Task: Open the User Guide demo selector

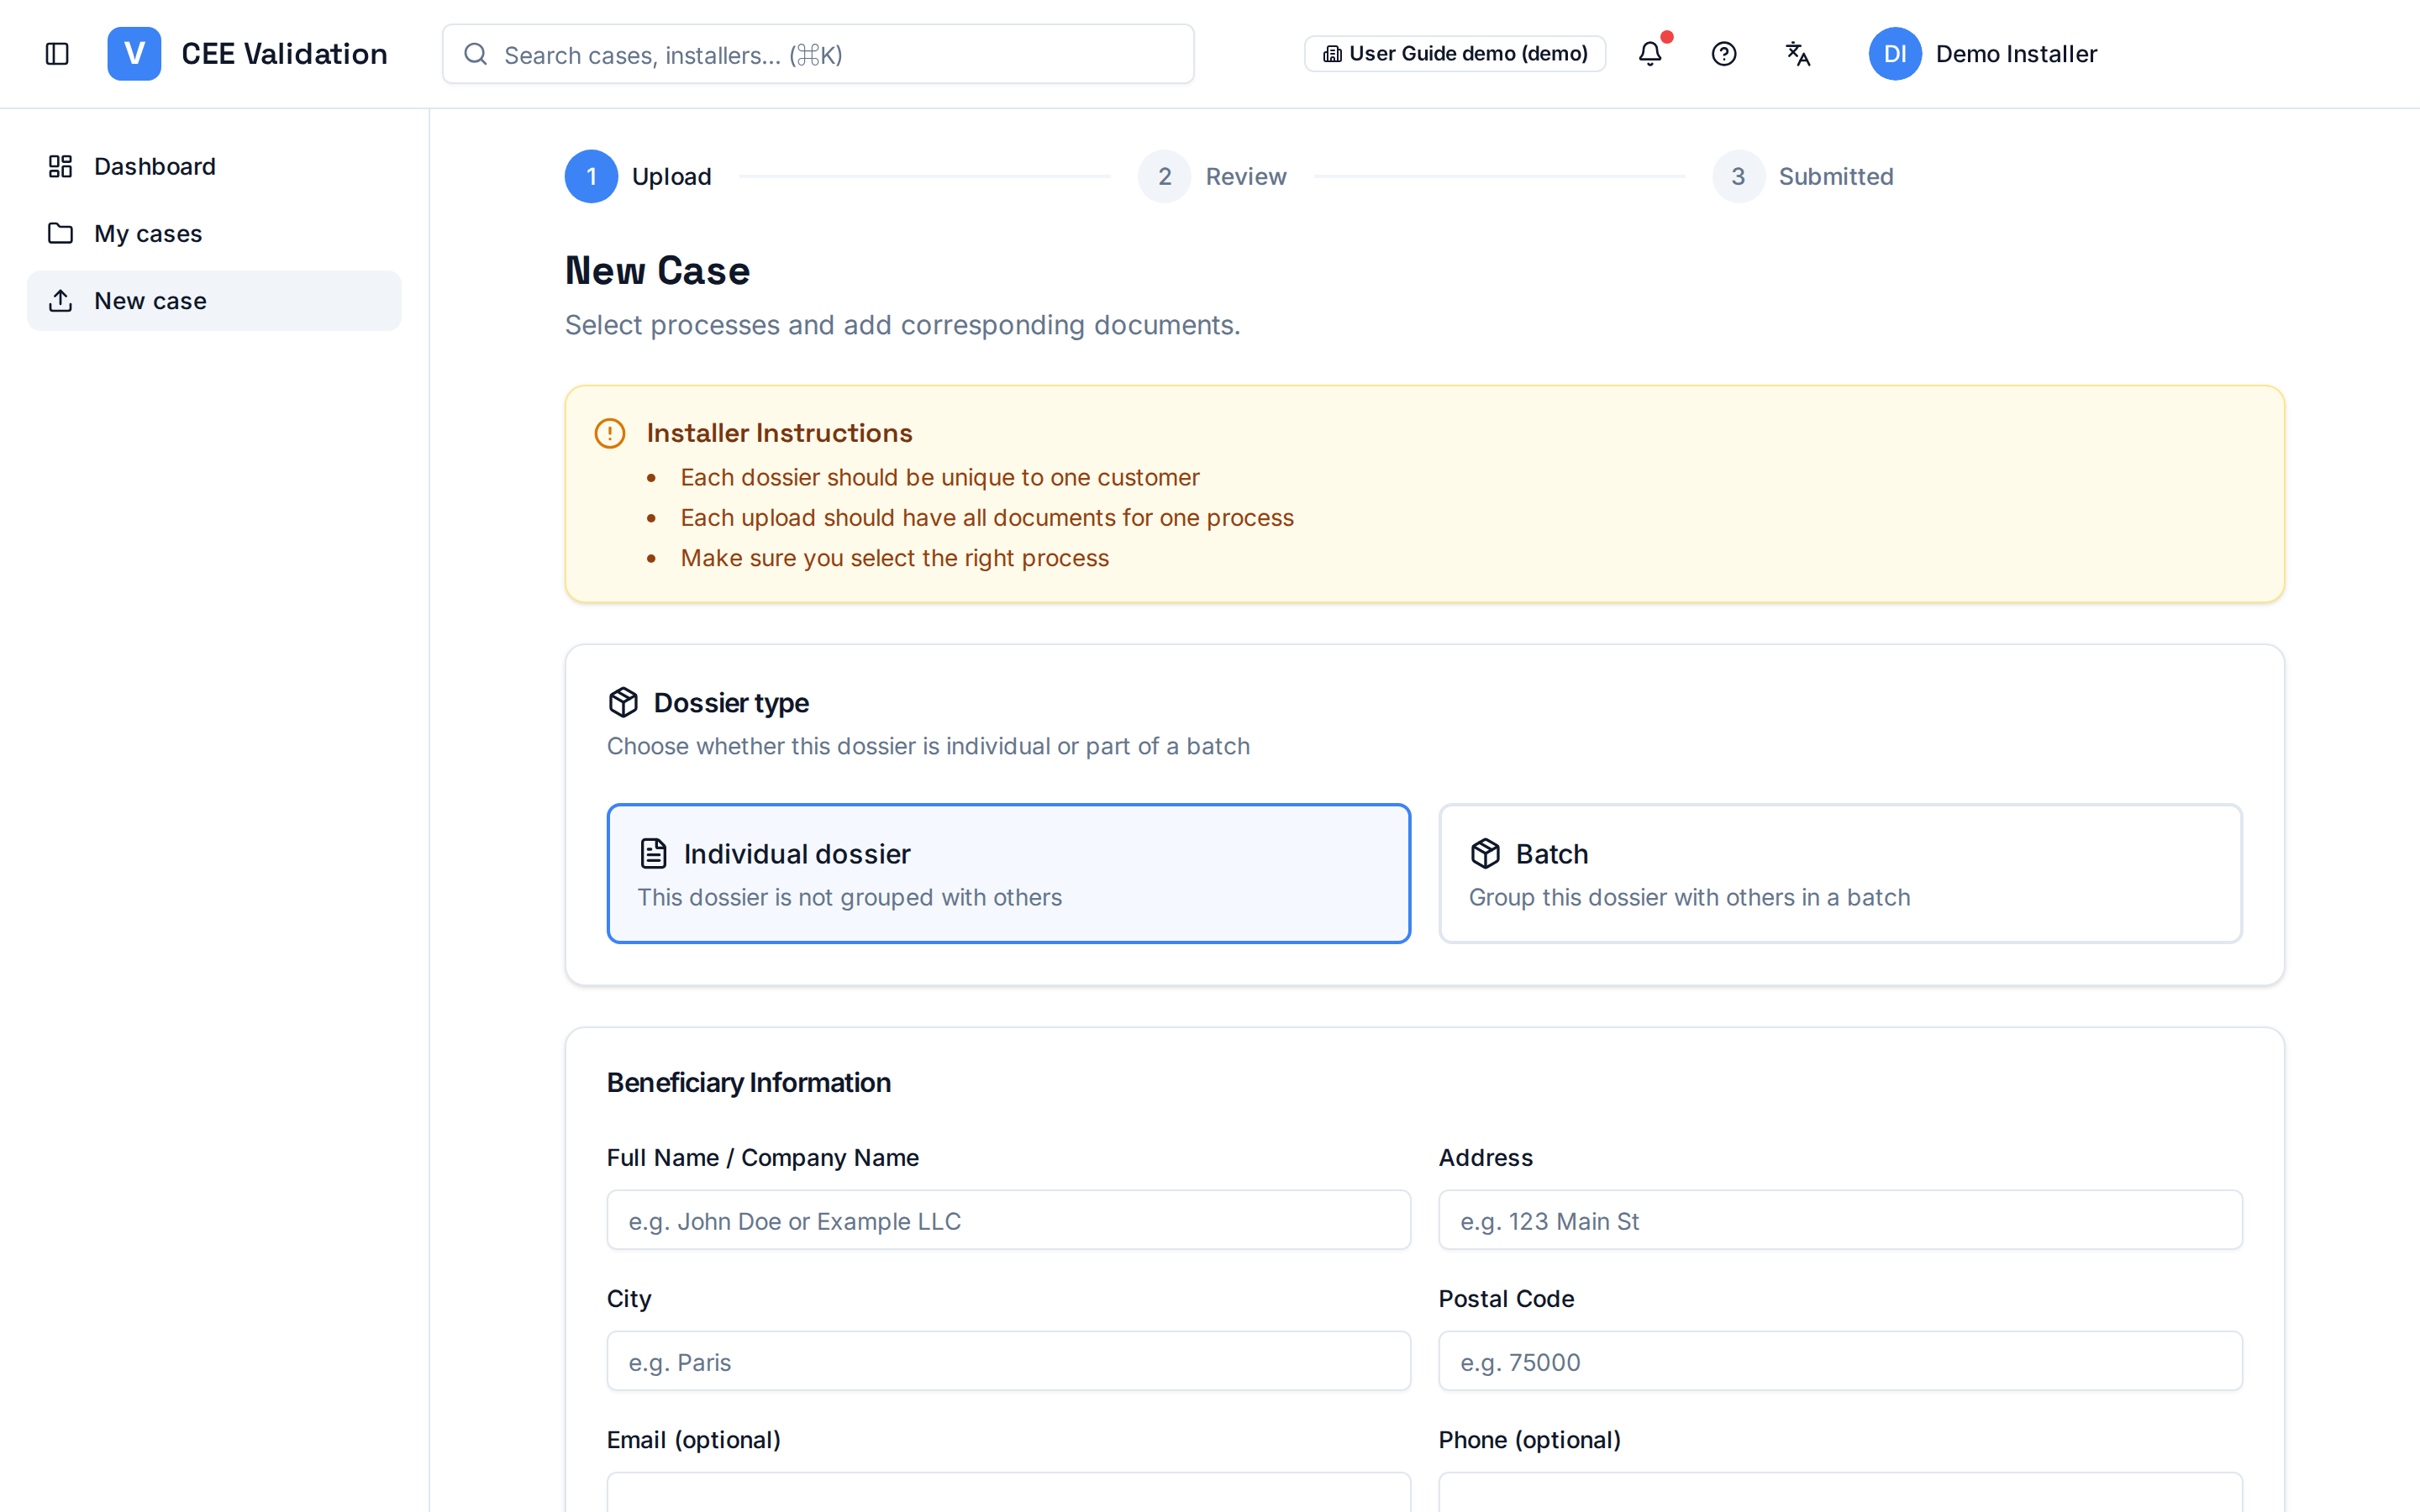Action: pos(1455,54)
